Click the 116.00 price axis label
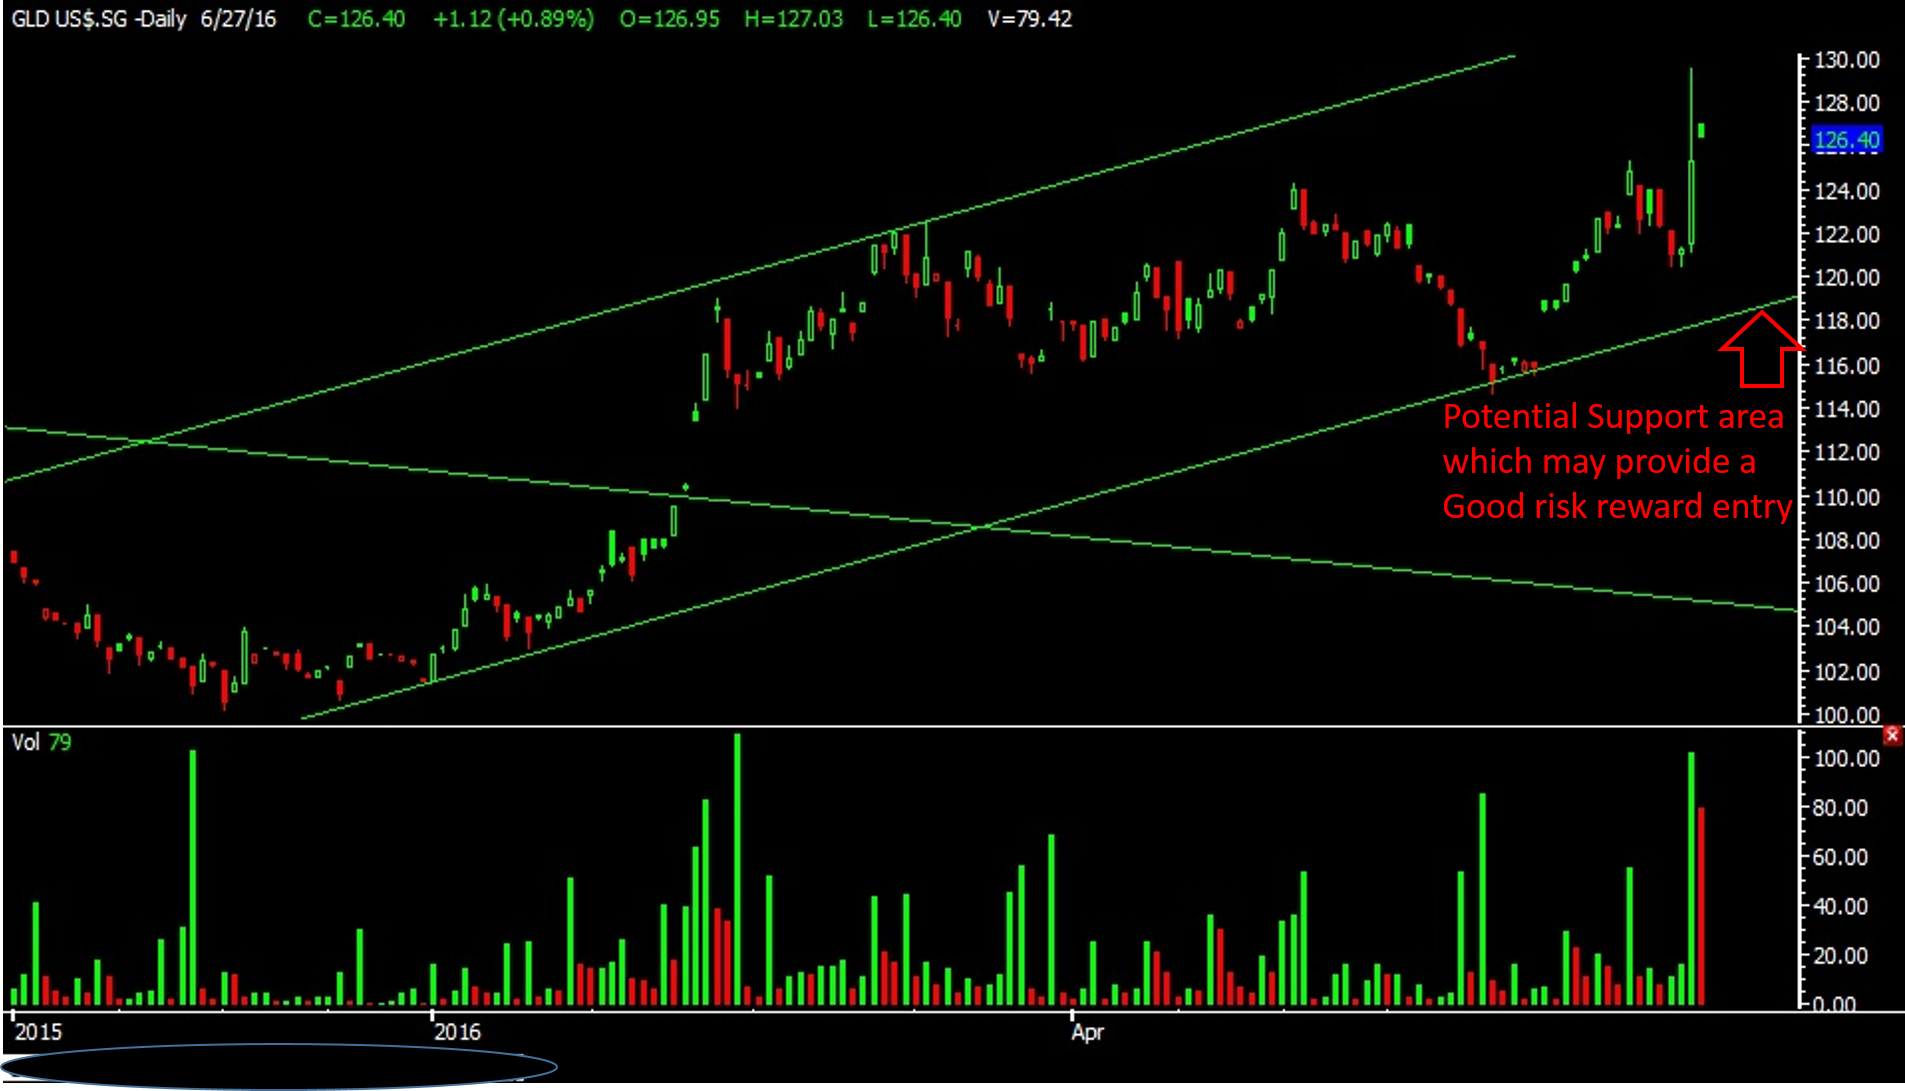 [1847, 366]
